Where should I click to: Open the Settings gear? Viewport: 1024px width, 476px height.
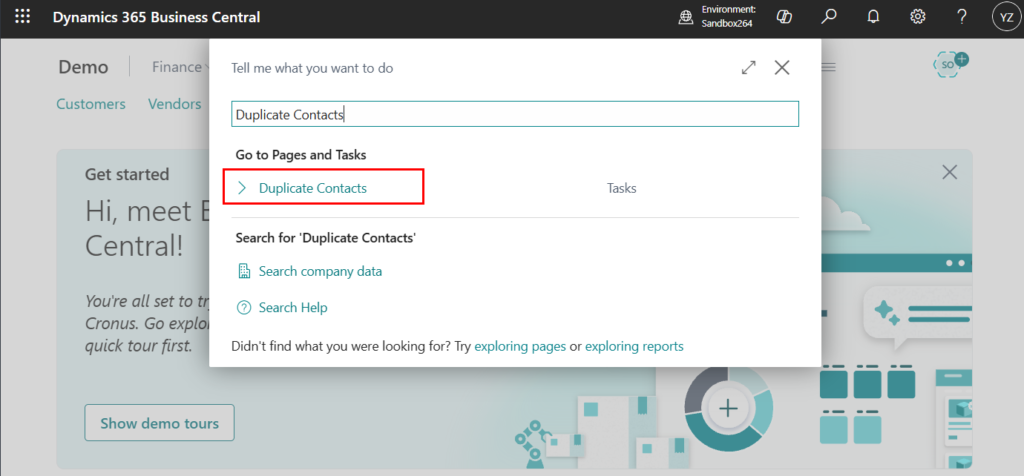pos(917,17)
